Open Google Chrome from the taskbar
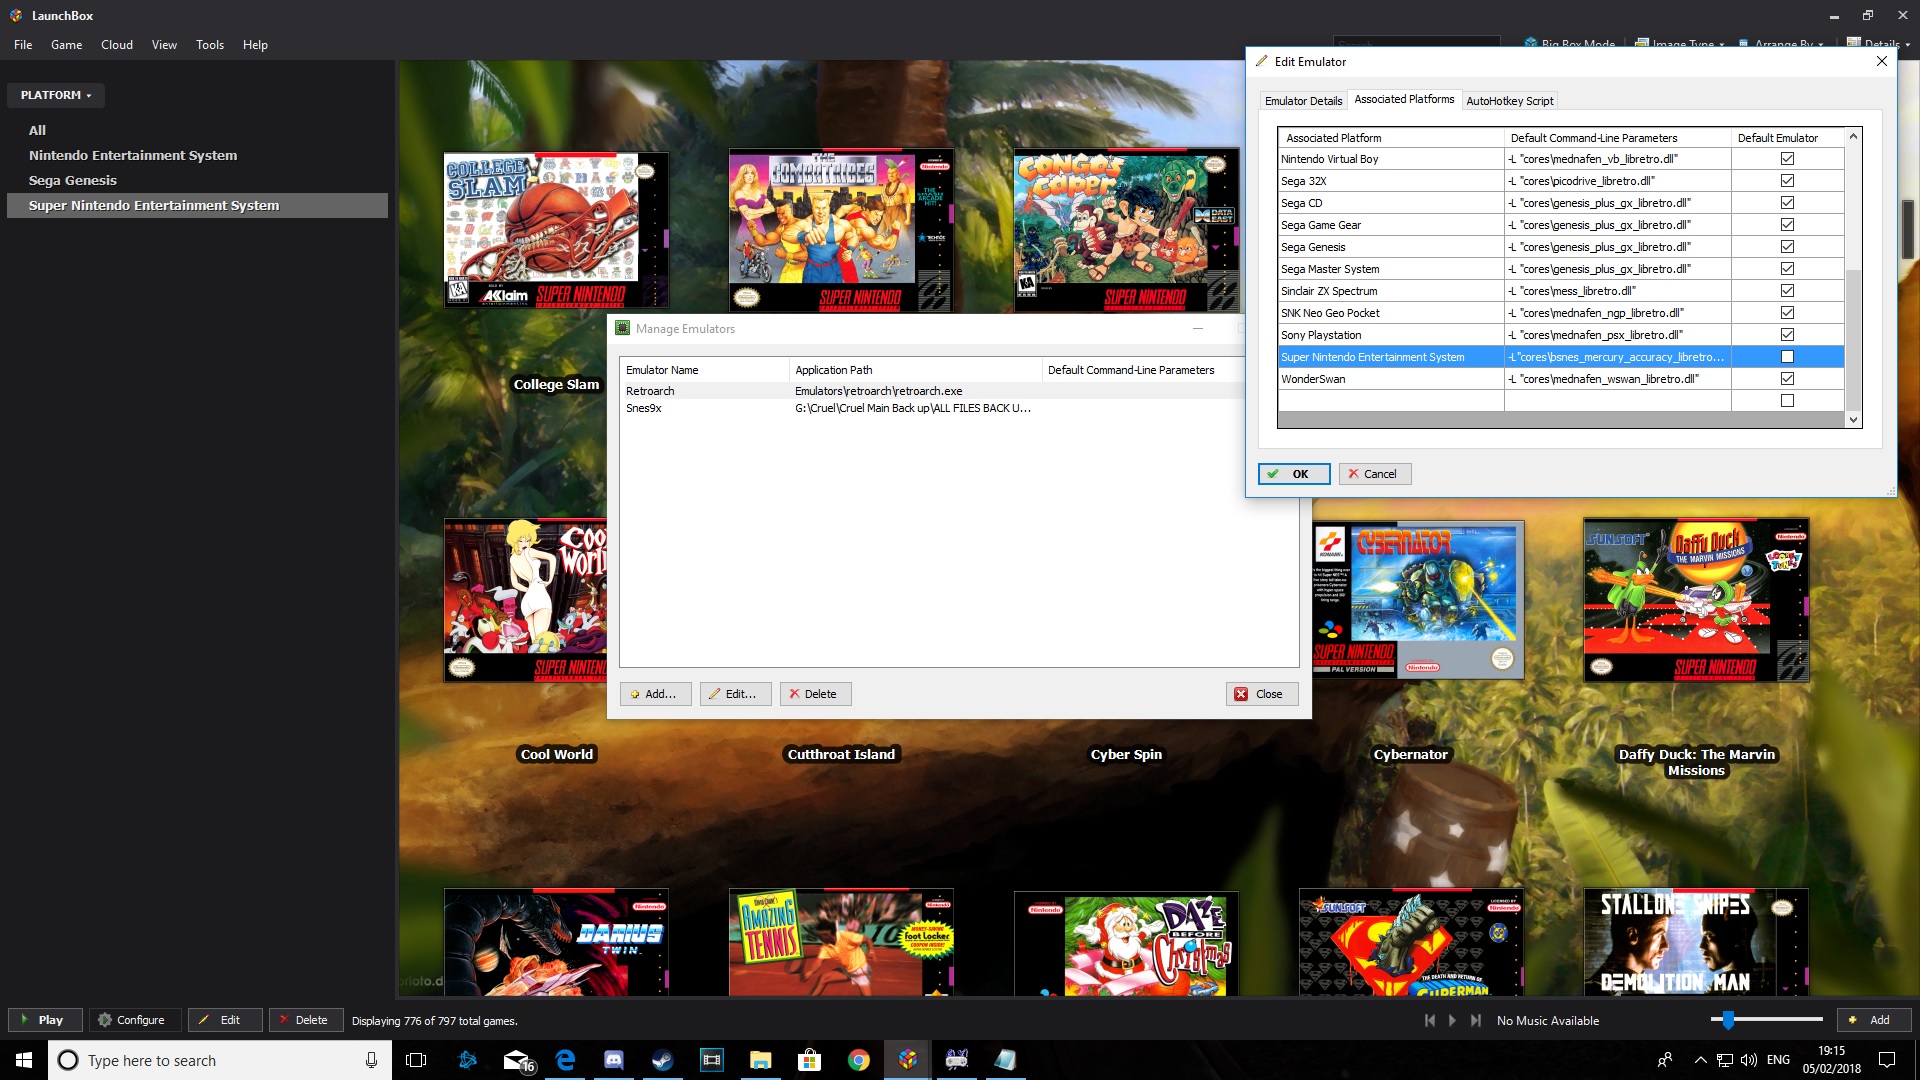Screen dimensions: 1920x1080 [x=859, y=1060]
